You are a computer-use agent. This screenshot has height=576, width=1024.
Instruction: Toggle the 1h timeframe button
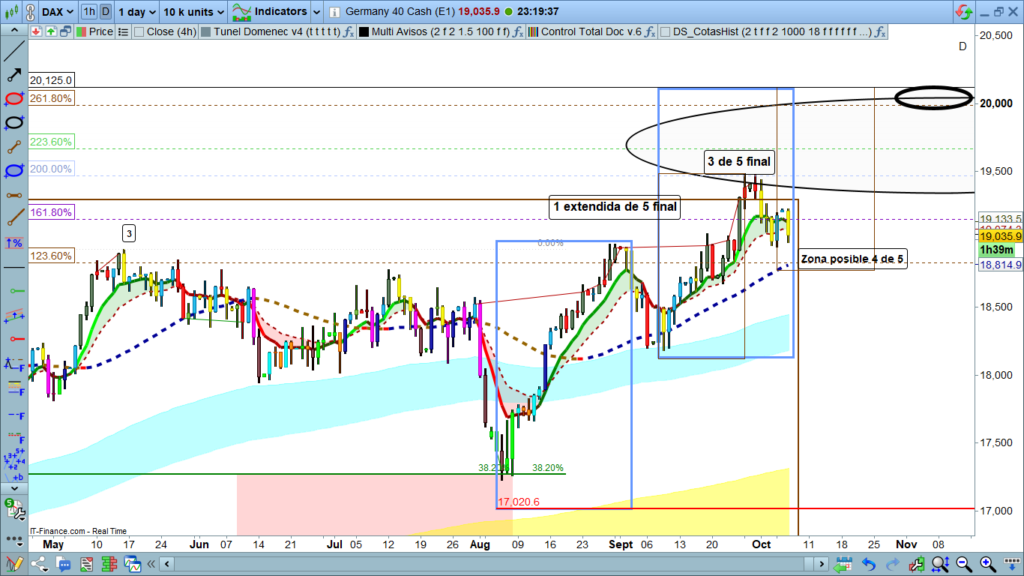click(x=90, y=12)
